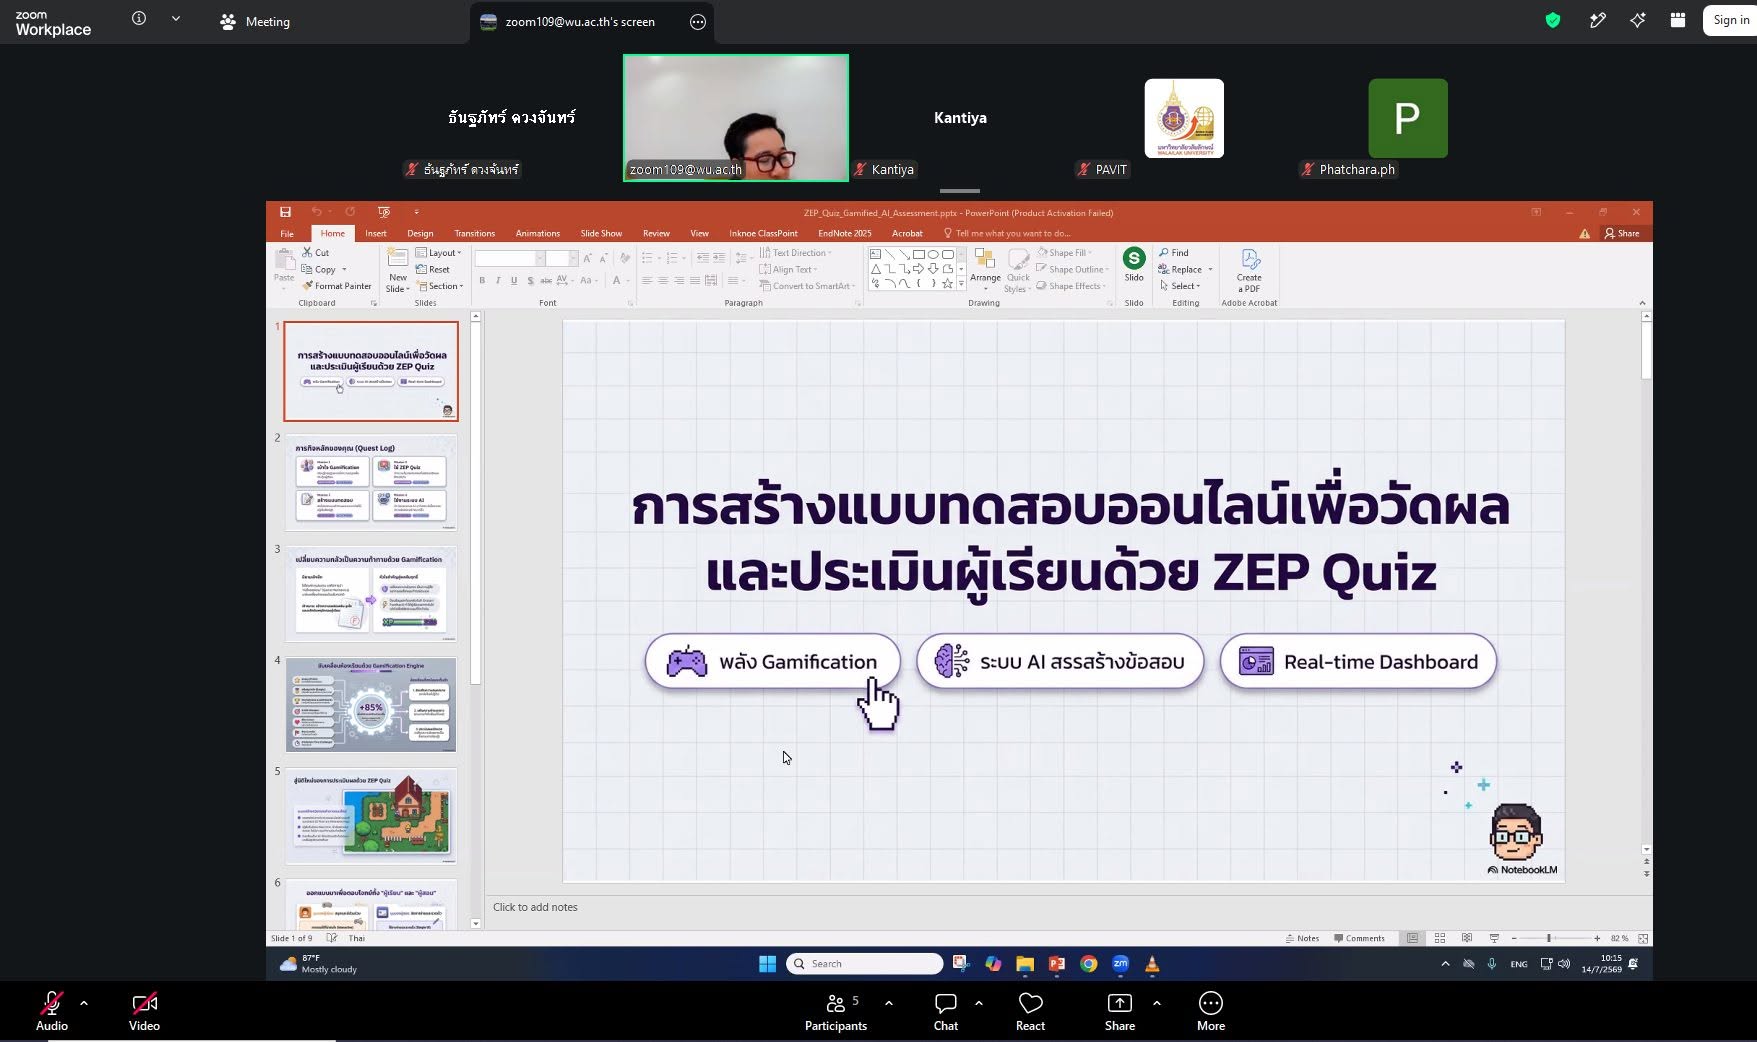Switch to Reading view in the status bar
Screen dimensions: 1757x1042
point(1467,938)
